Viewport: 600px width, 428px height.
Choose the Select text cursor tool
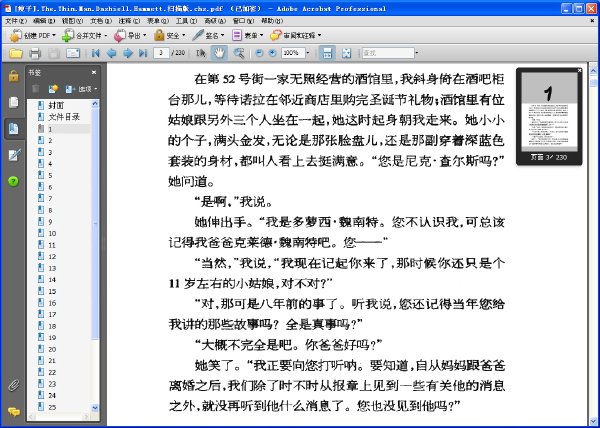(201, 53)
